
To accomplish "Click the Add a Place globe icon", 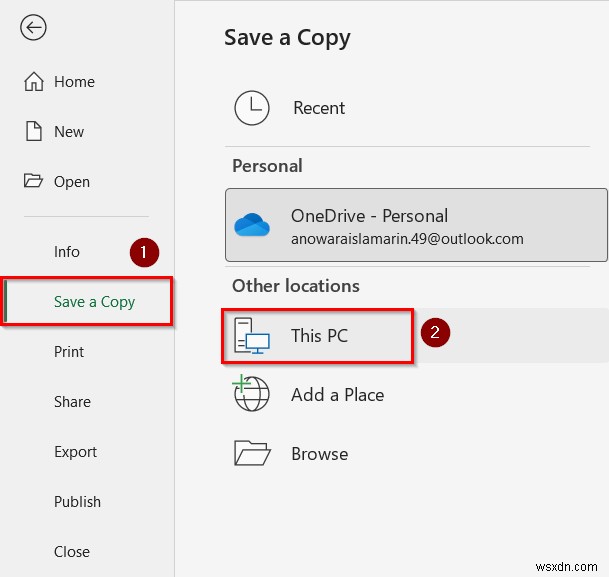I will coord(251,393).
